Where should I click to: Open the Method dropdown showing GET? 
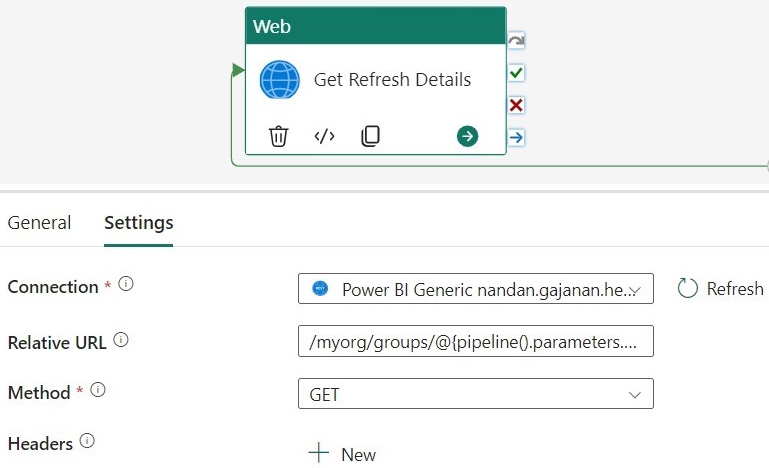pos(476,393)
